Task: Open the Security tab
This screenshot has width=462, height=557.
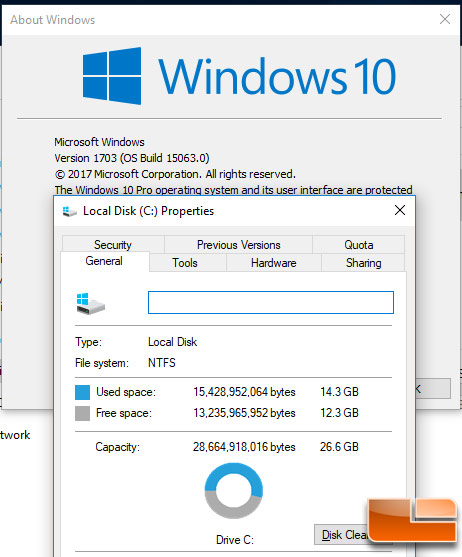Action: [x=113, y=244]
